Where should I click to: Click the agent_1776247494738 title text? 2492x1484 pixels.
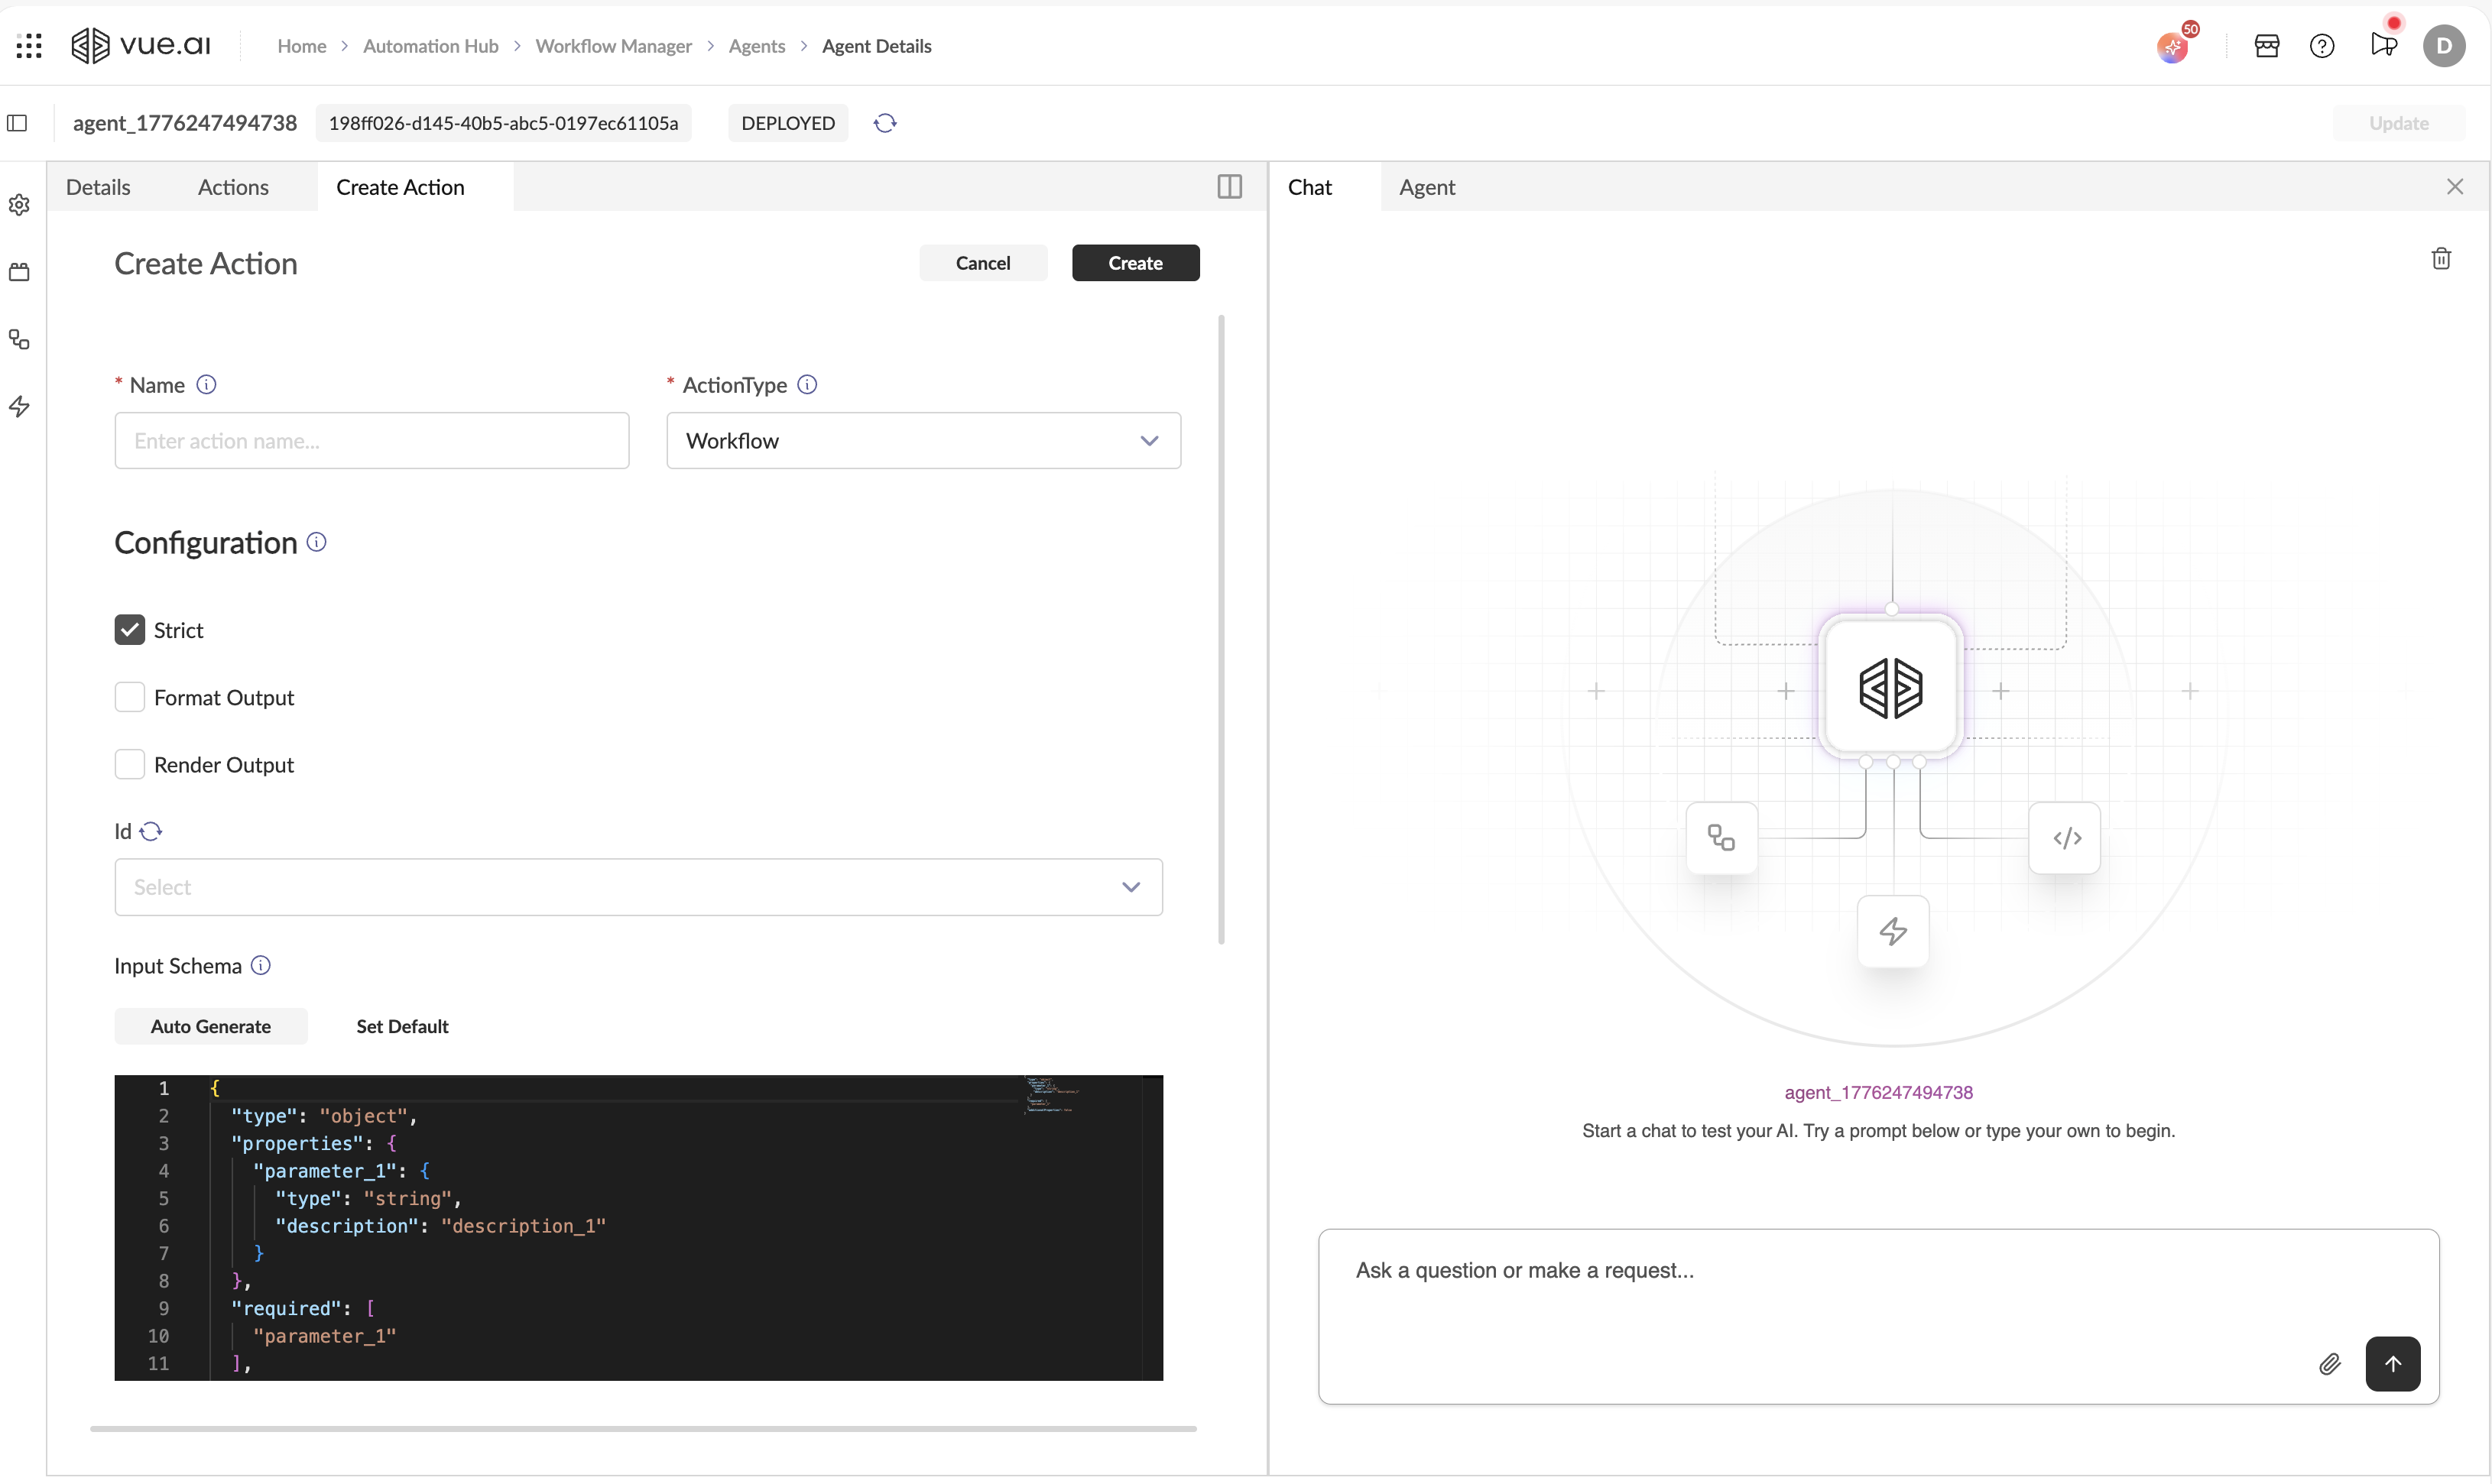[185, 123]
